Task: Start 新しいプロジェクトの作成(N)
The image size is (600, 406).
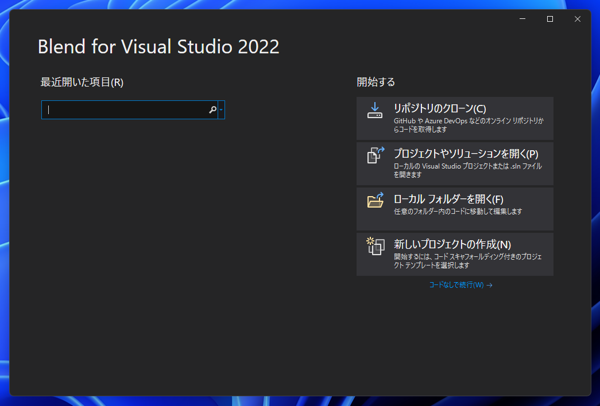Action: click(x=455, y=254)
